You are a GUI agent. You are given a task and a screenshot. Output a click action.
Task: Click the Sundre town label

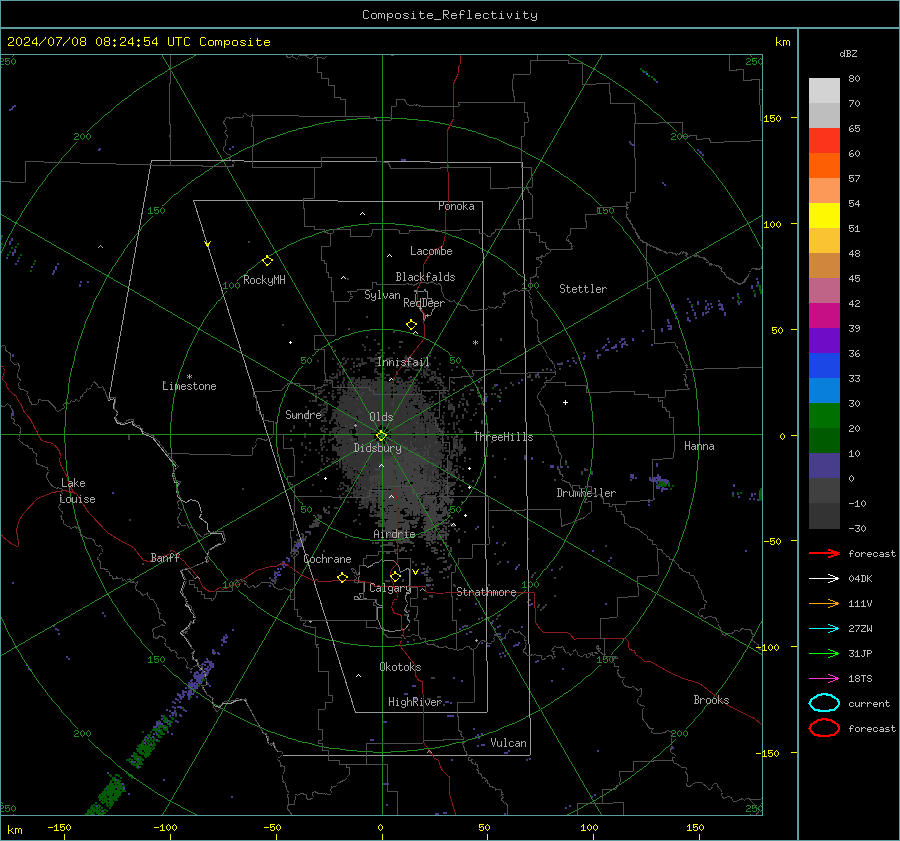[x=303, y=414]
